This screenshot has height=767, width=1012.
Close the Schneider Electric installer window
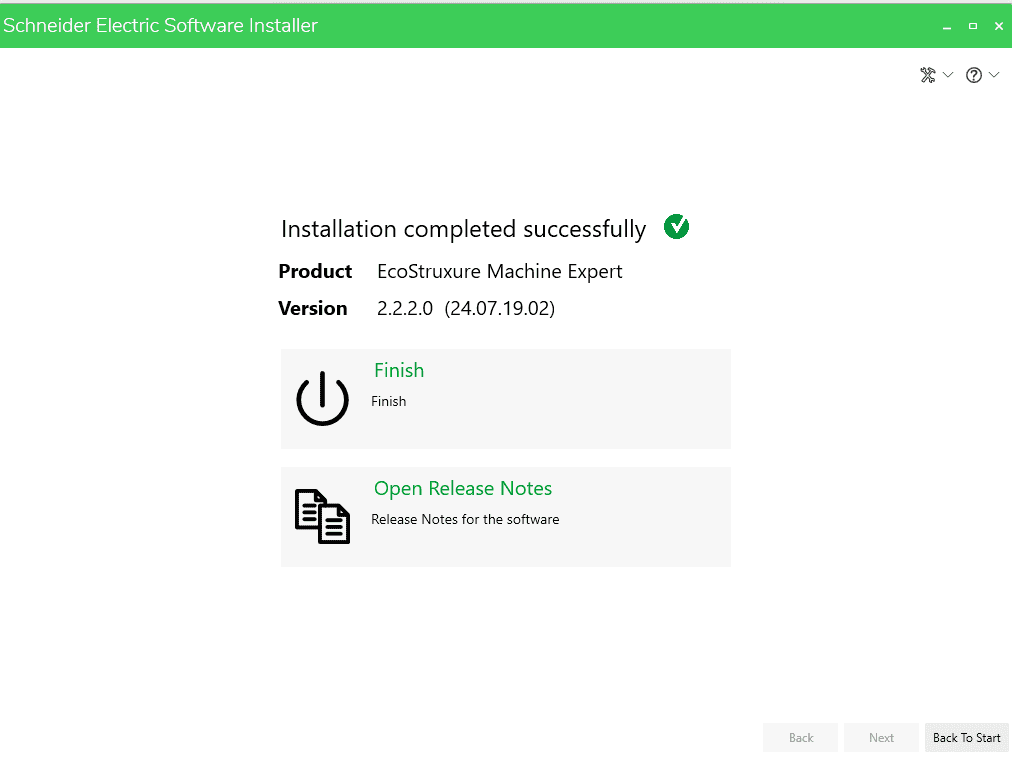pos(998,26)
